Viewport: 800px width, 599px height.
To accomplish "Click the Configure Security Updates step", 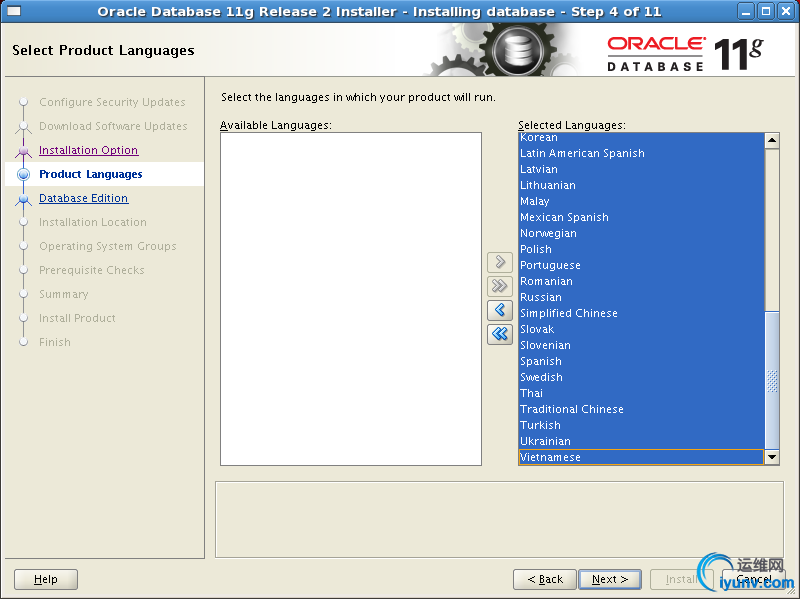I will point(112,102).
